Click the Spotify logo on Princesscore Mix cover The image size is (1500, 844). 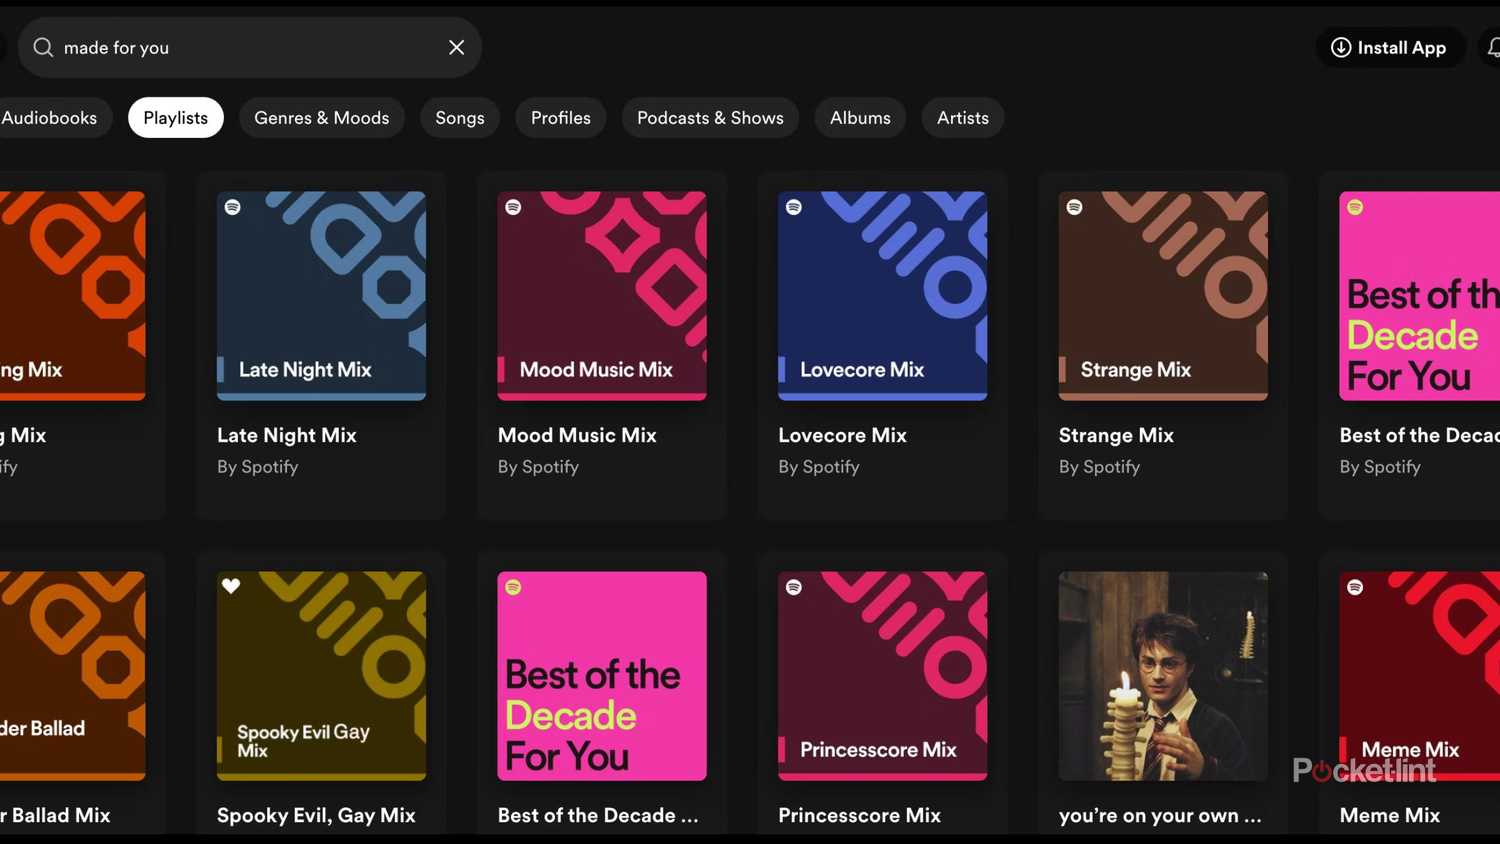pos(793,586)
